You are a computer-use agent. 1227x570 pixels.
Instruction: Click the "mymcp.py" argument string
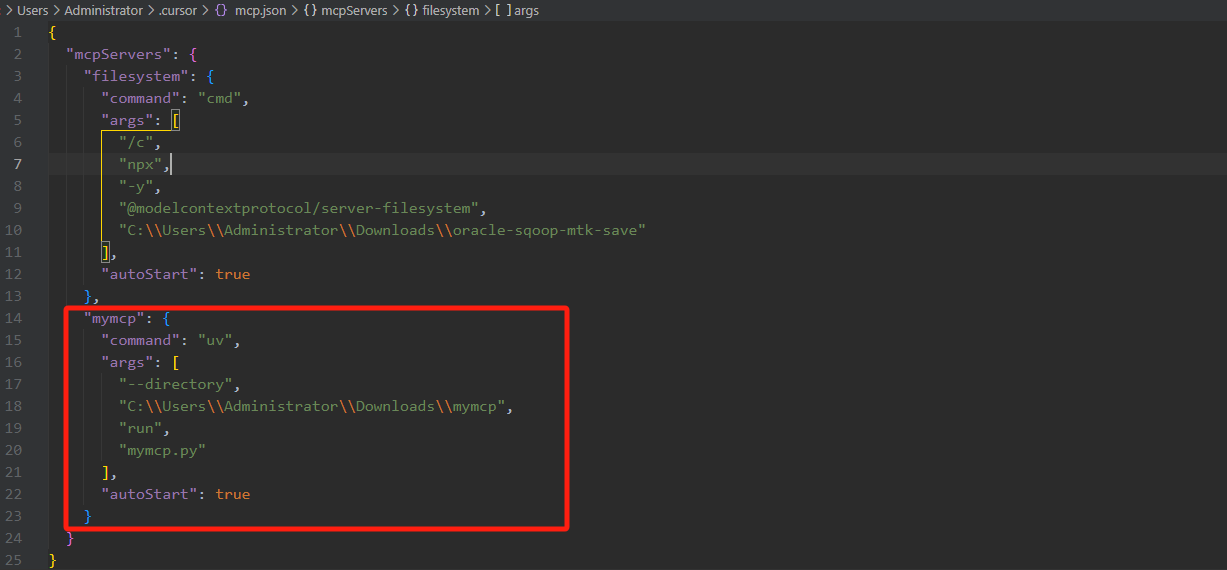(x=162, y=450)
